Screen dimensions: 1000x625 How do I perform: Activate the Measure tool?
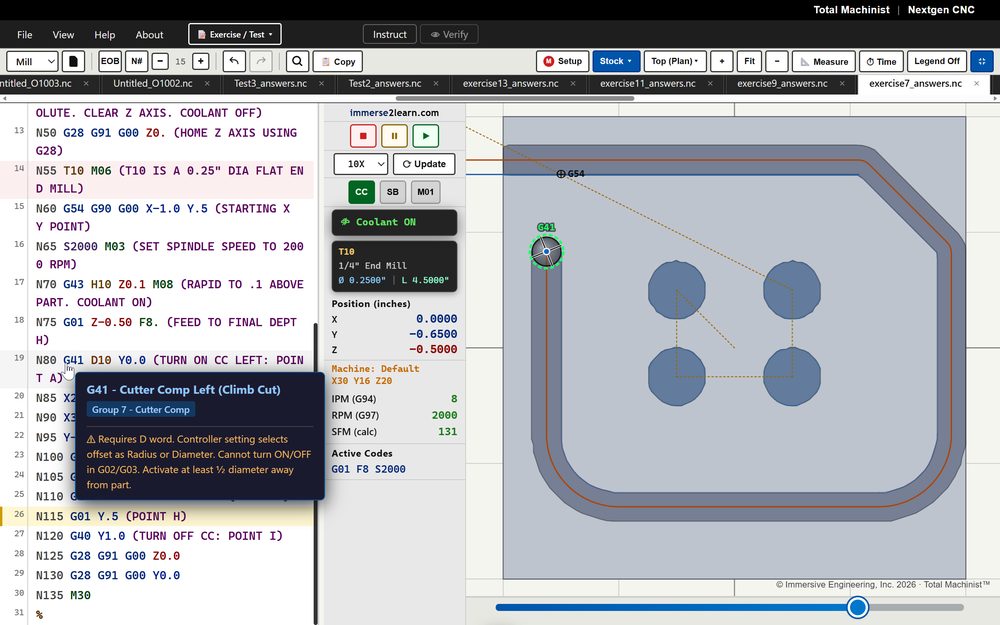pos(823,61)
